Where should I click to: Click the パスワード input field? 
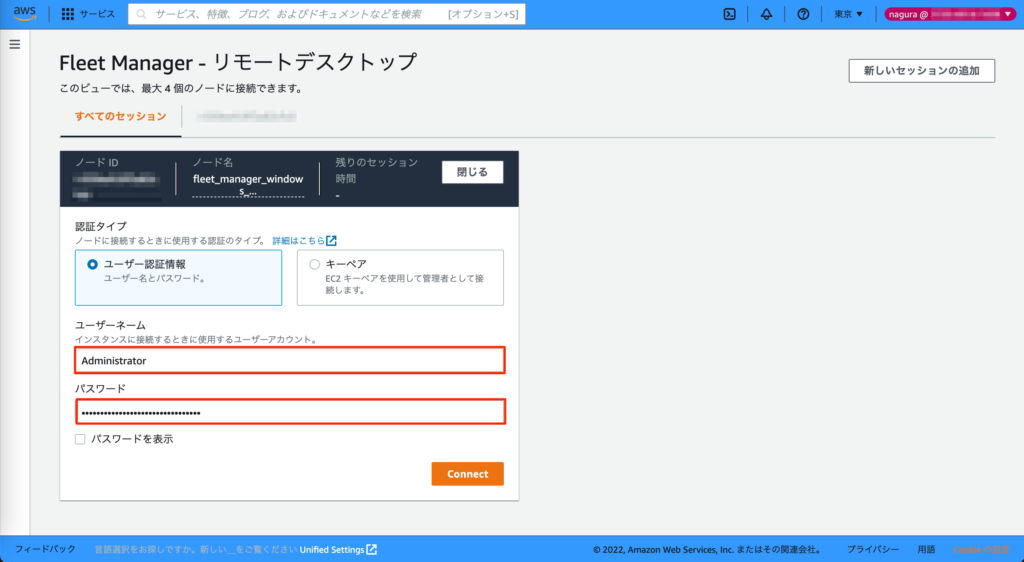click(290, 412)
